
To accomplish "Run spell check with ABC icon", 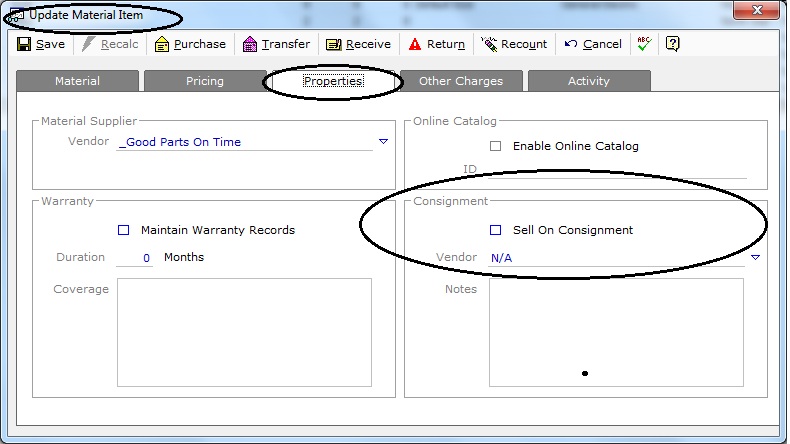I will point(645,44).
